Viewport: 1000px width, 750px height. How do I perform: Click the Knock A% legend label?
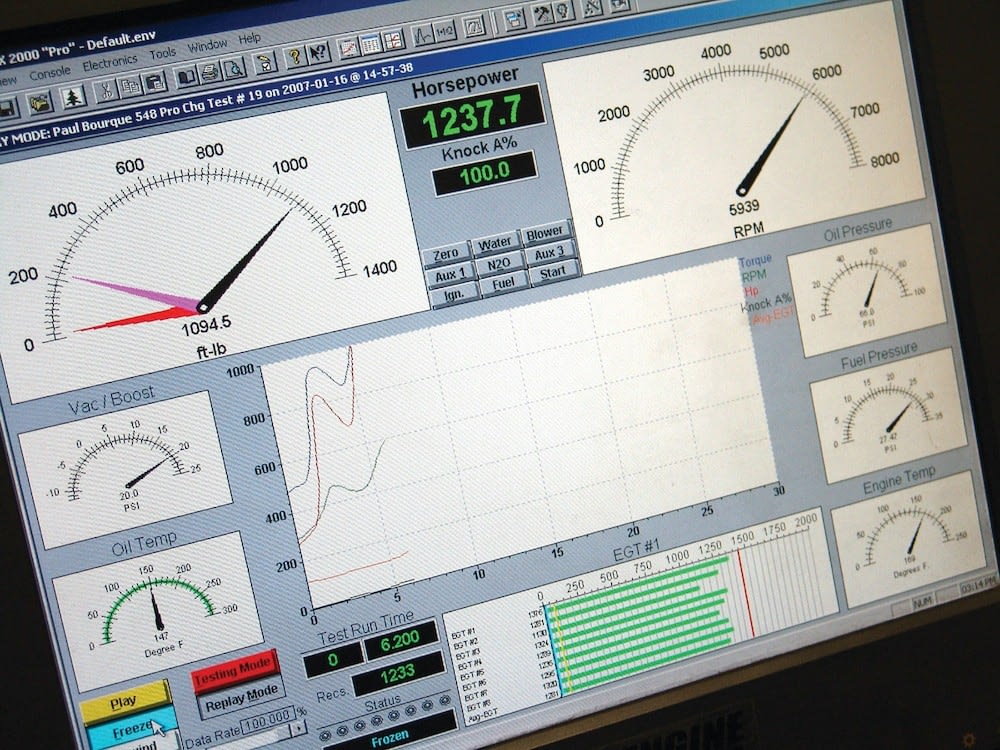[x=766, y=302]
